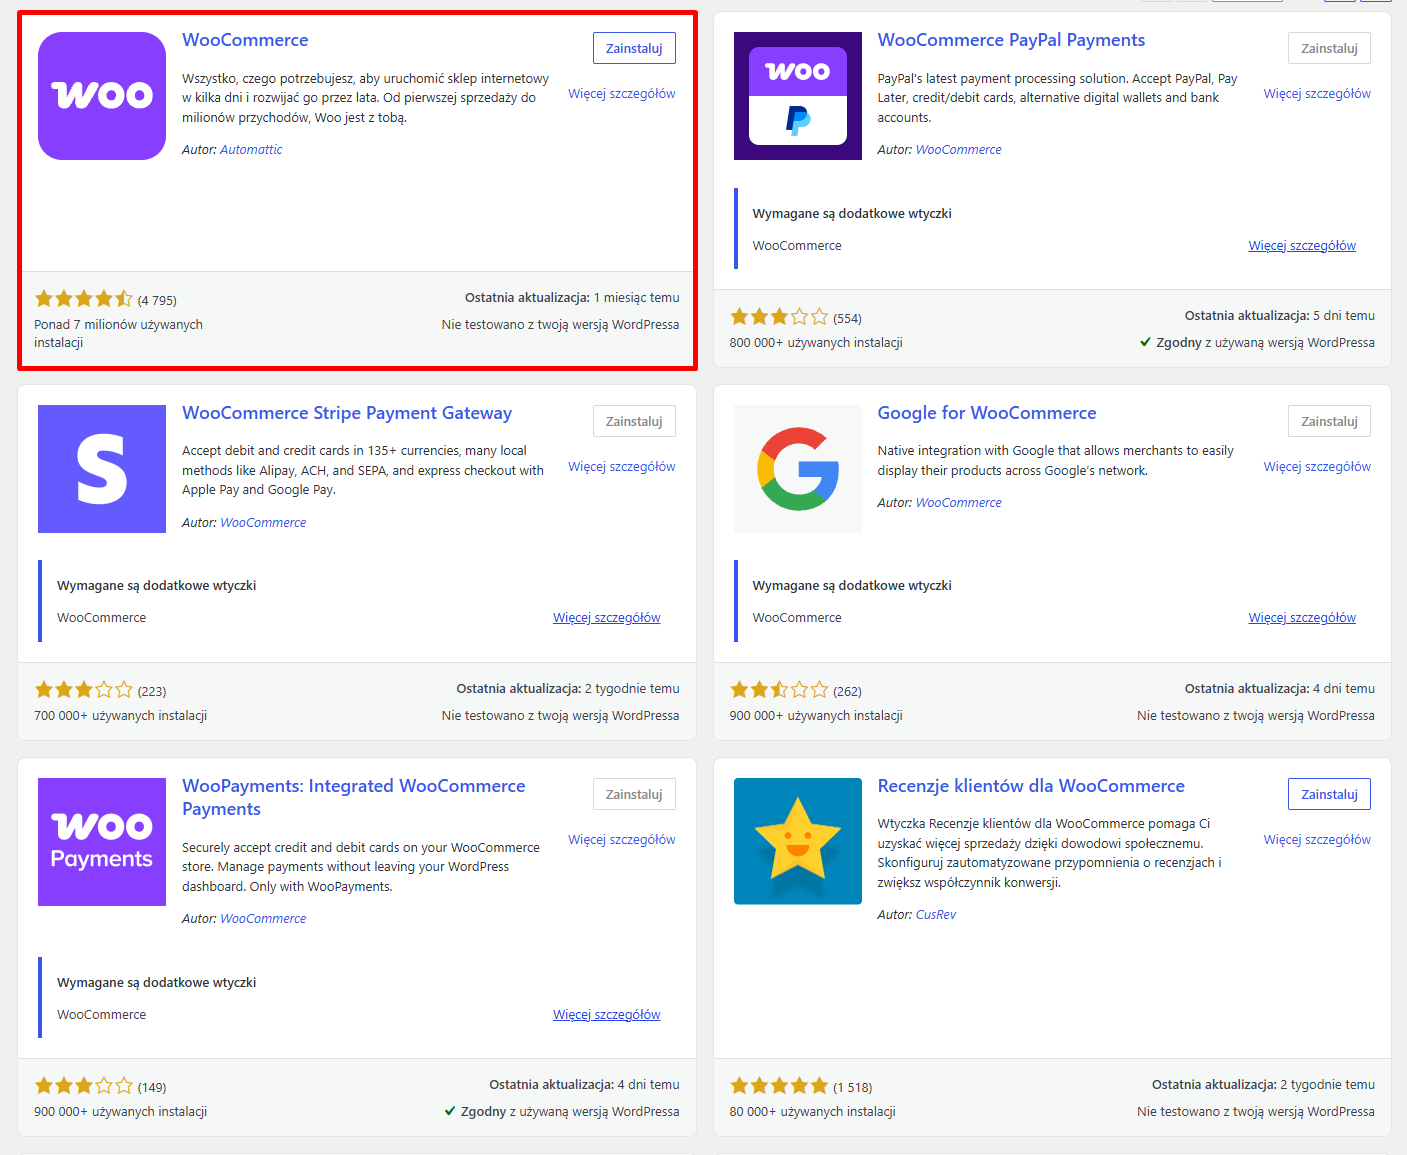Screen dimensions: 1407x1155
Task: Click Więcej szczegółów beside Recenzje klientów description
Action: tap(1317, 839)
